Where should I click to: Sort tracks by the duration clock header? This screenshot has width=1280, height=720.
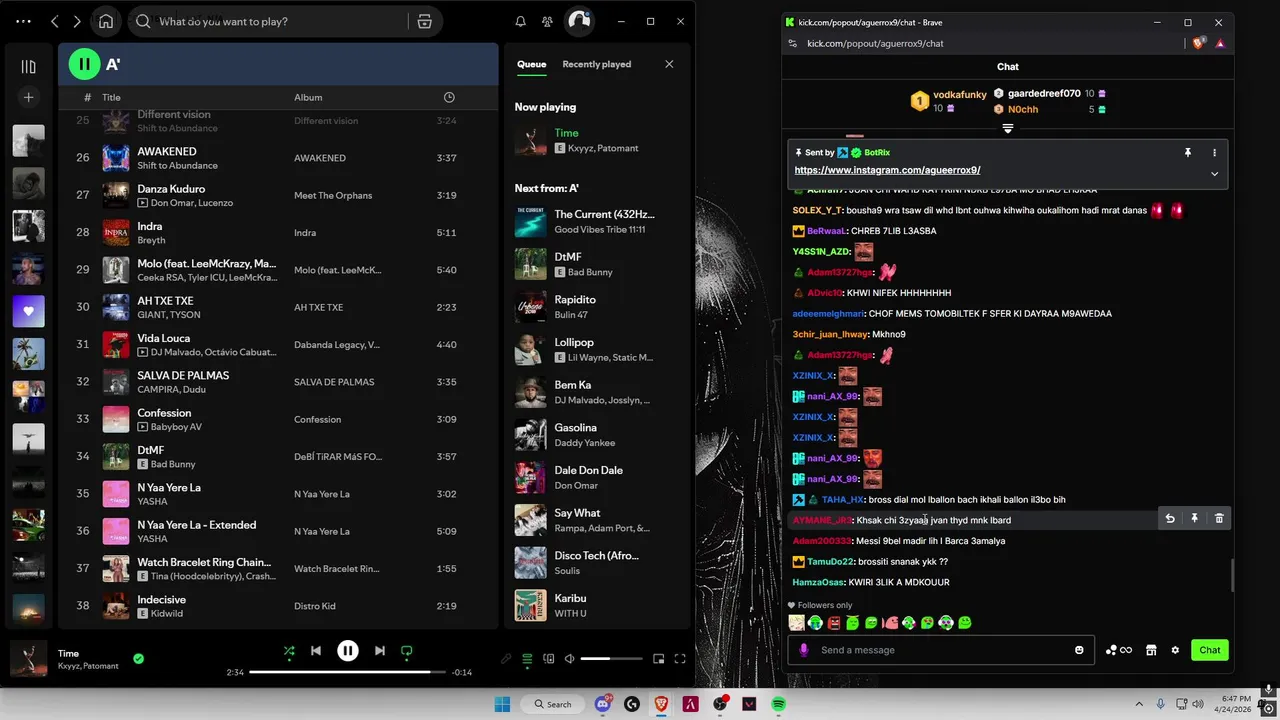point(449,97)
